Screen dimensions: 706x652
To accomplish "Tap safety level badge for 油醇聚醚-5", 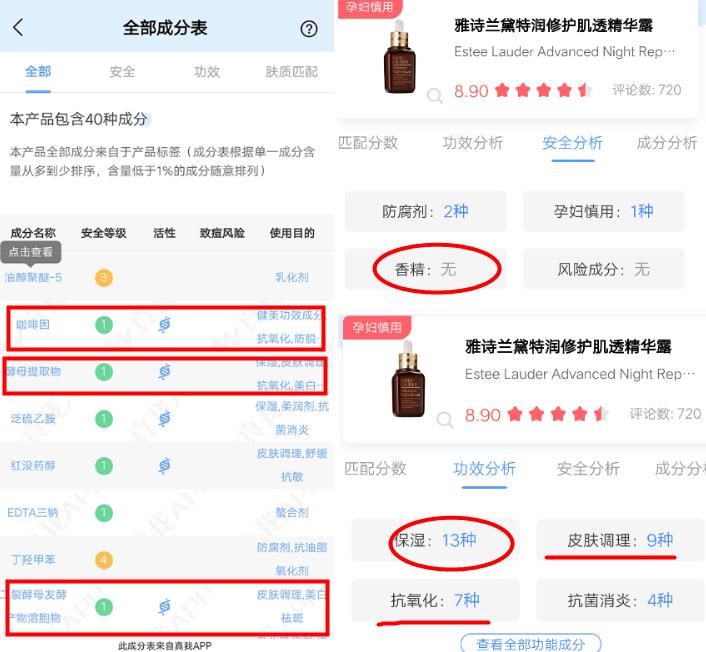I will click(x=104, y=277).
